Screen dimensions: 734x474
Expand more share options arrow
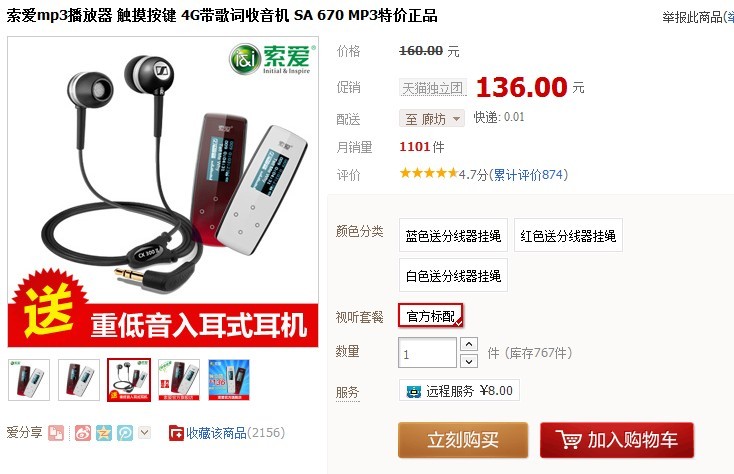pyautogui.click(x=145, y=432)
